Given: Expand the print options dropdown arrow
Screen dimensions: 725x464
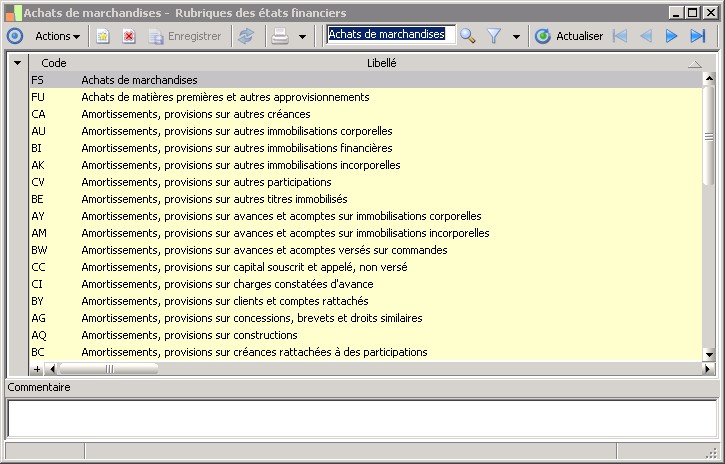Looking at the screenshot, I should coord(302,37).
